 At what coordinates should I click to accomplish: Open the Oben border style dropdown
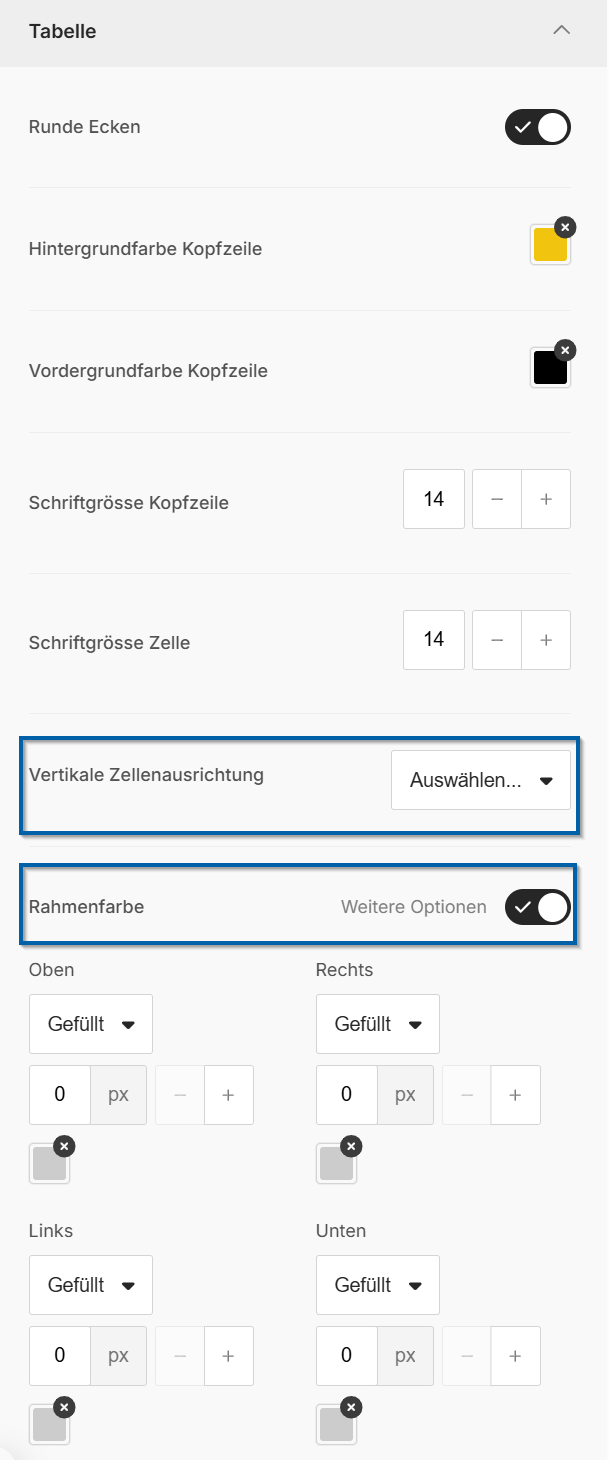91,1024
